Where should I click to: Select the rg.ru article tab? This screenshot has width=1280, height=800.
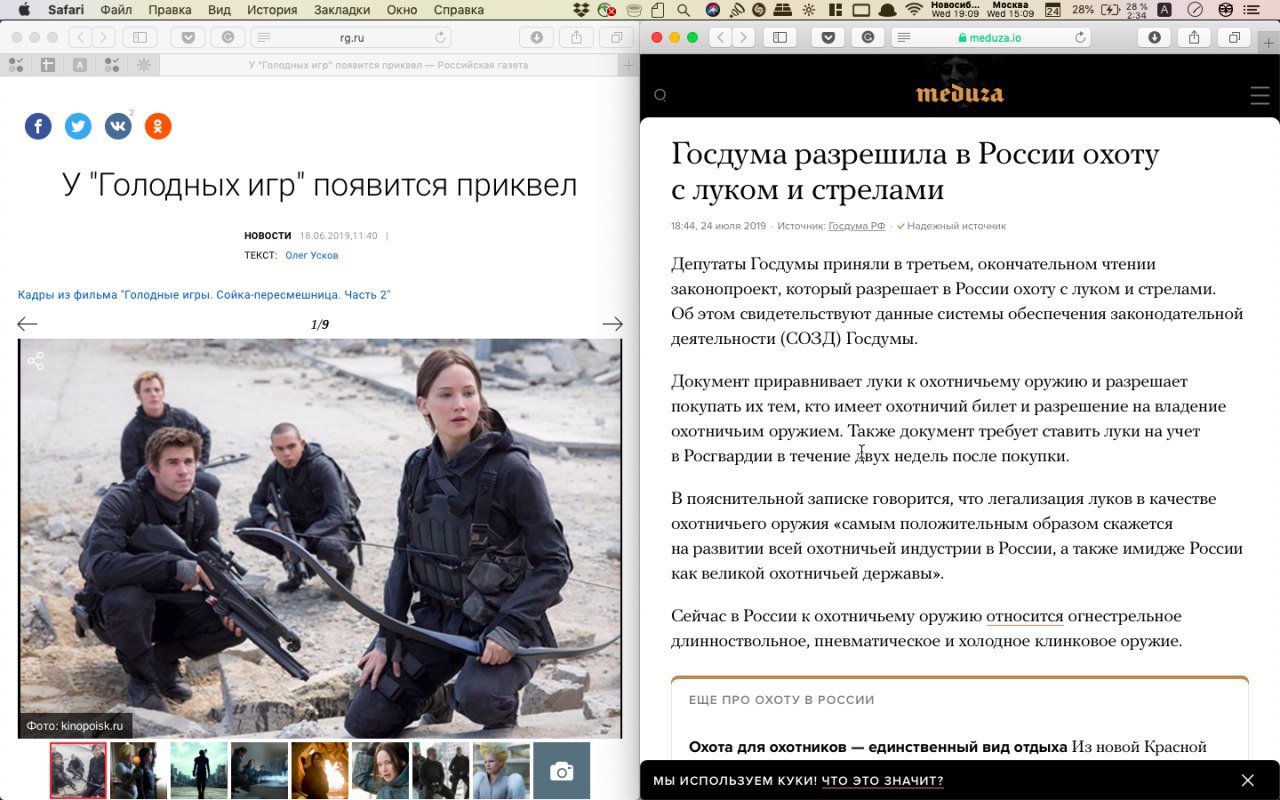388,65
